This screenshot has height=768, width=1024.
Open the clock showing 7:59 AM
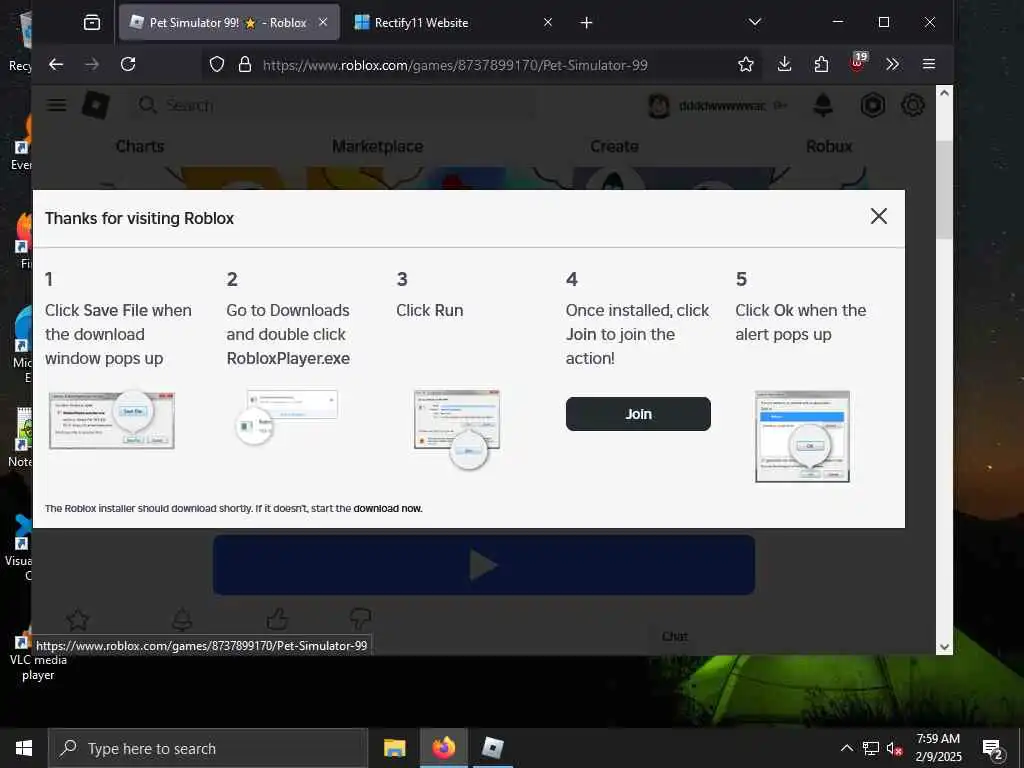938,748
